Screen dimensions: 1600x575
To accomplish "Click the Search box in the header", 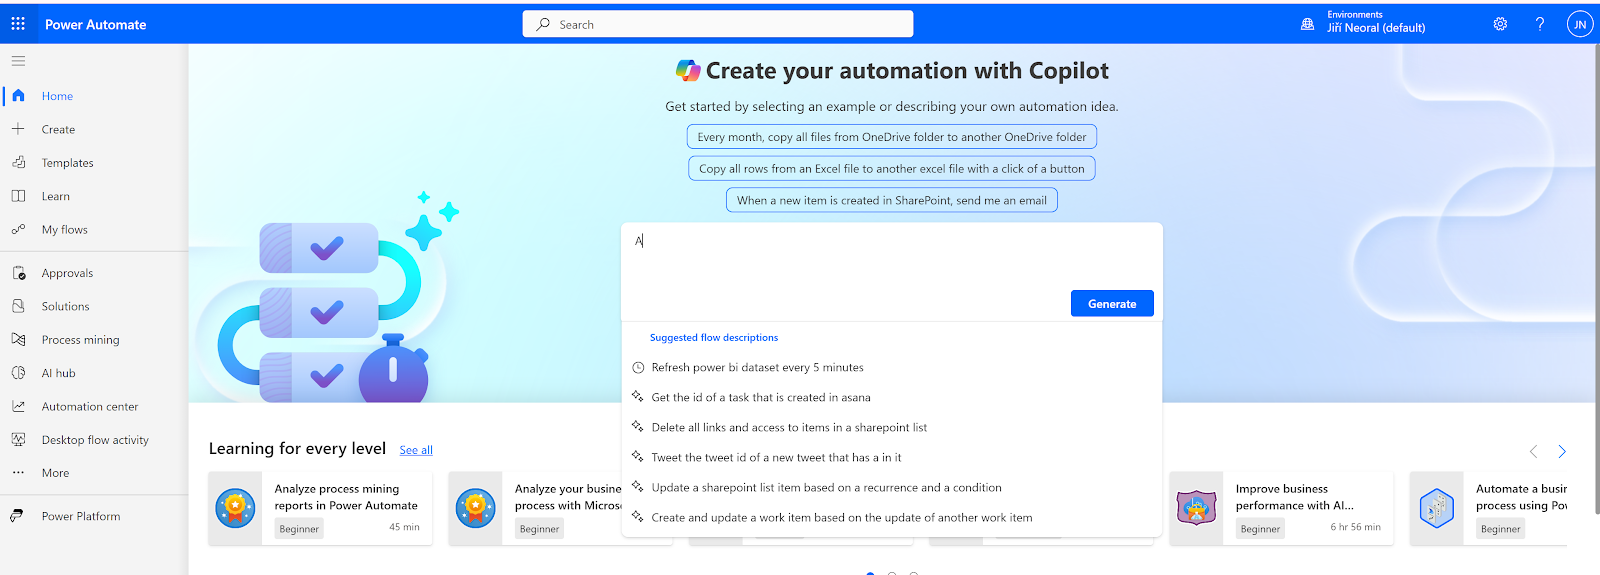I will coord(718,24).
